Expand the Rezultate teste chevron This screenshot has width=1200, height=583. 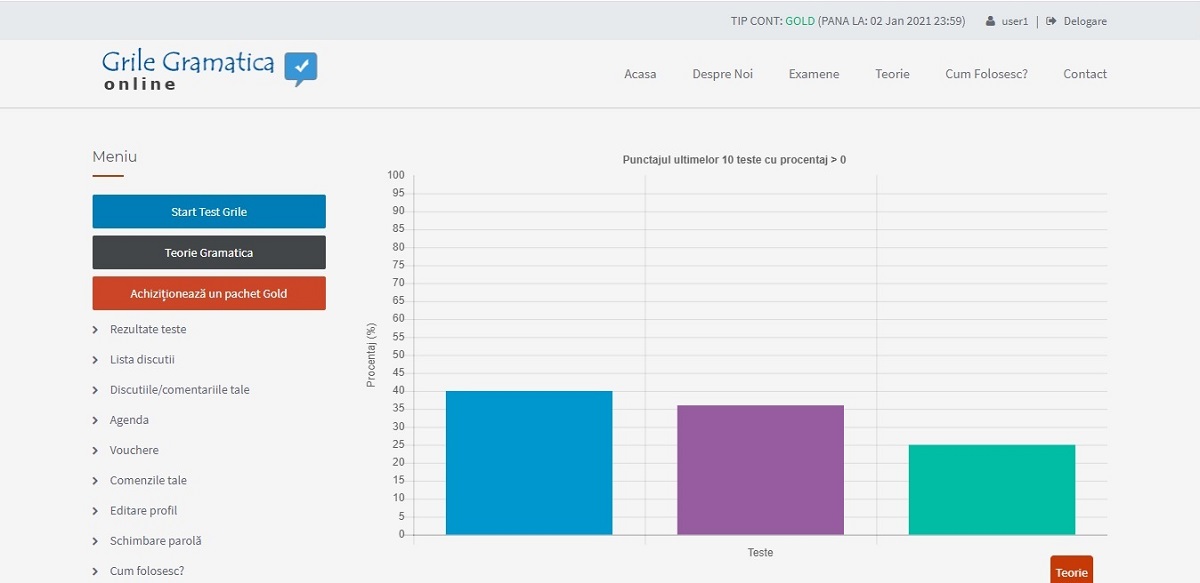click(95, 330)
